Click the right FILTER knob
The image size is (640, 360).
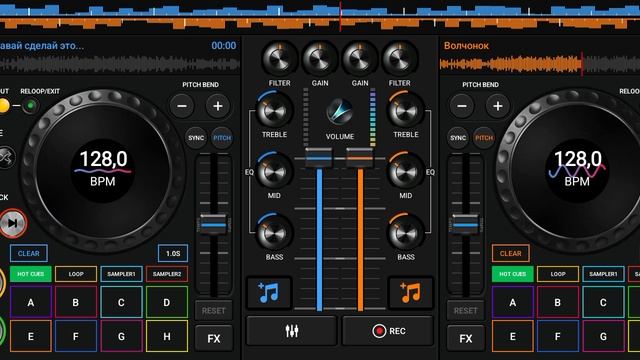point(400,59)
